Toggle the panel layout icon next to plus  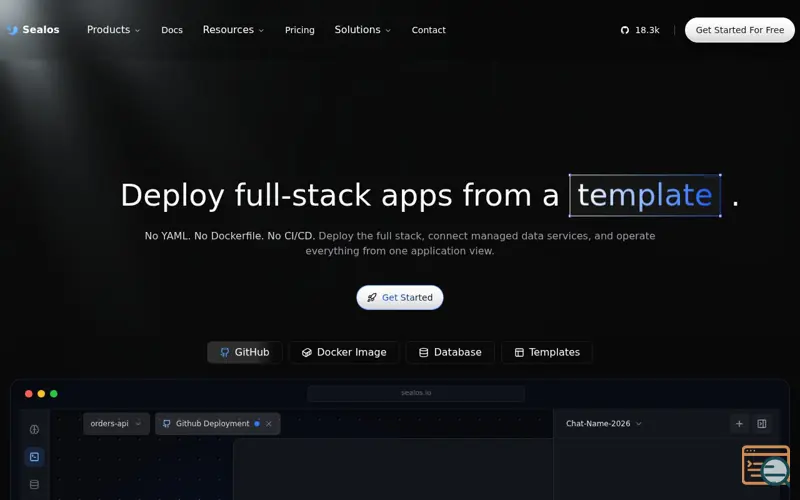[762, 423]
